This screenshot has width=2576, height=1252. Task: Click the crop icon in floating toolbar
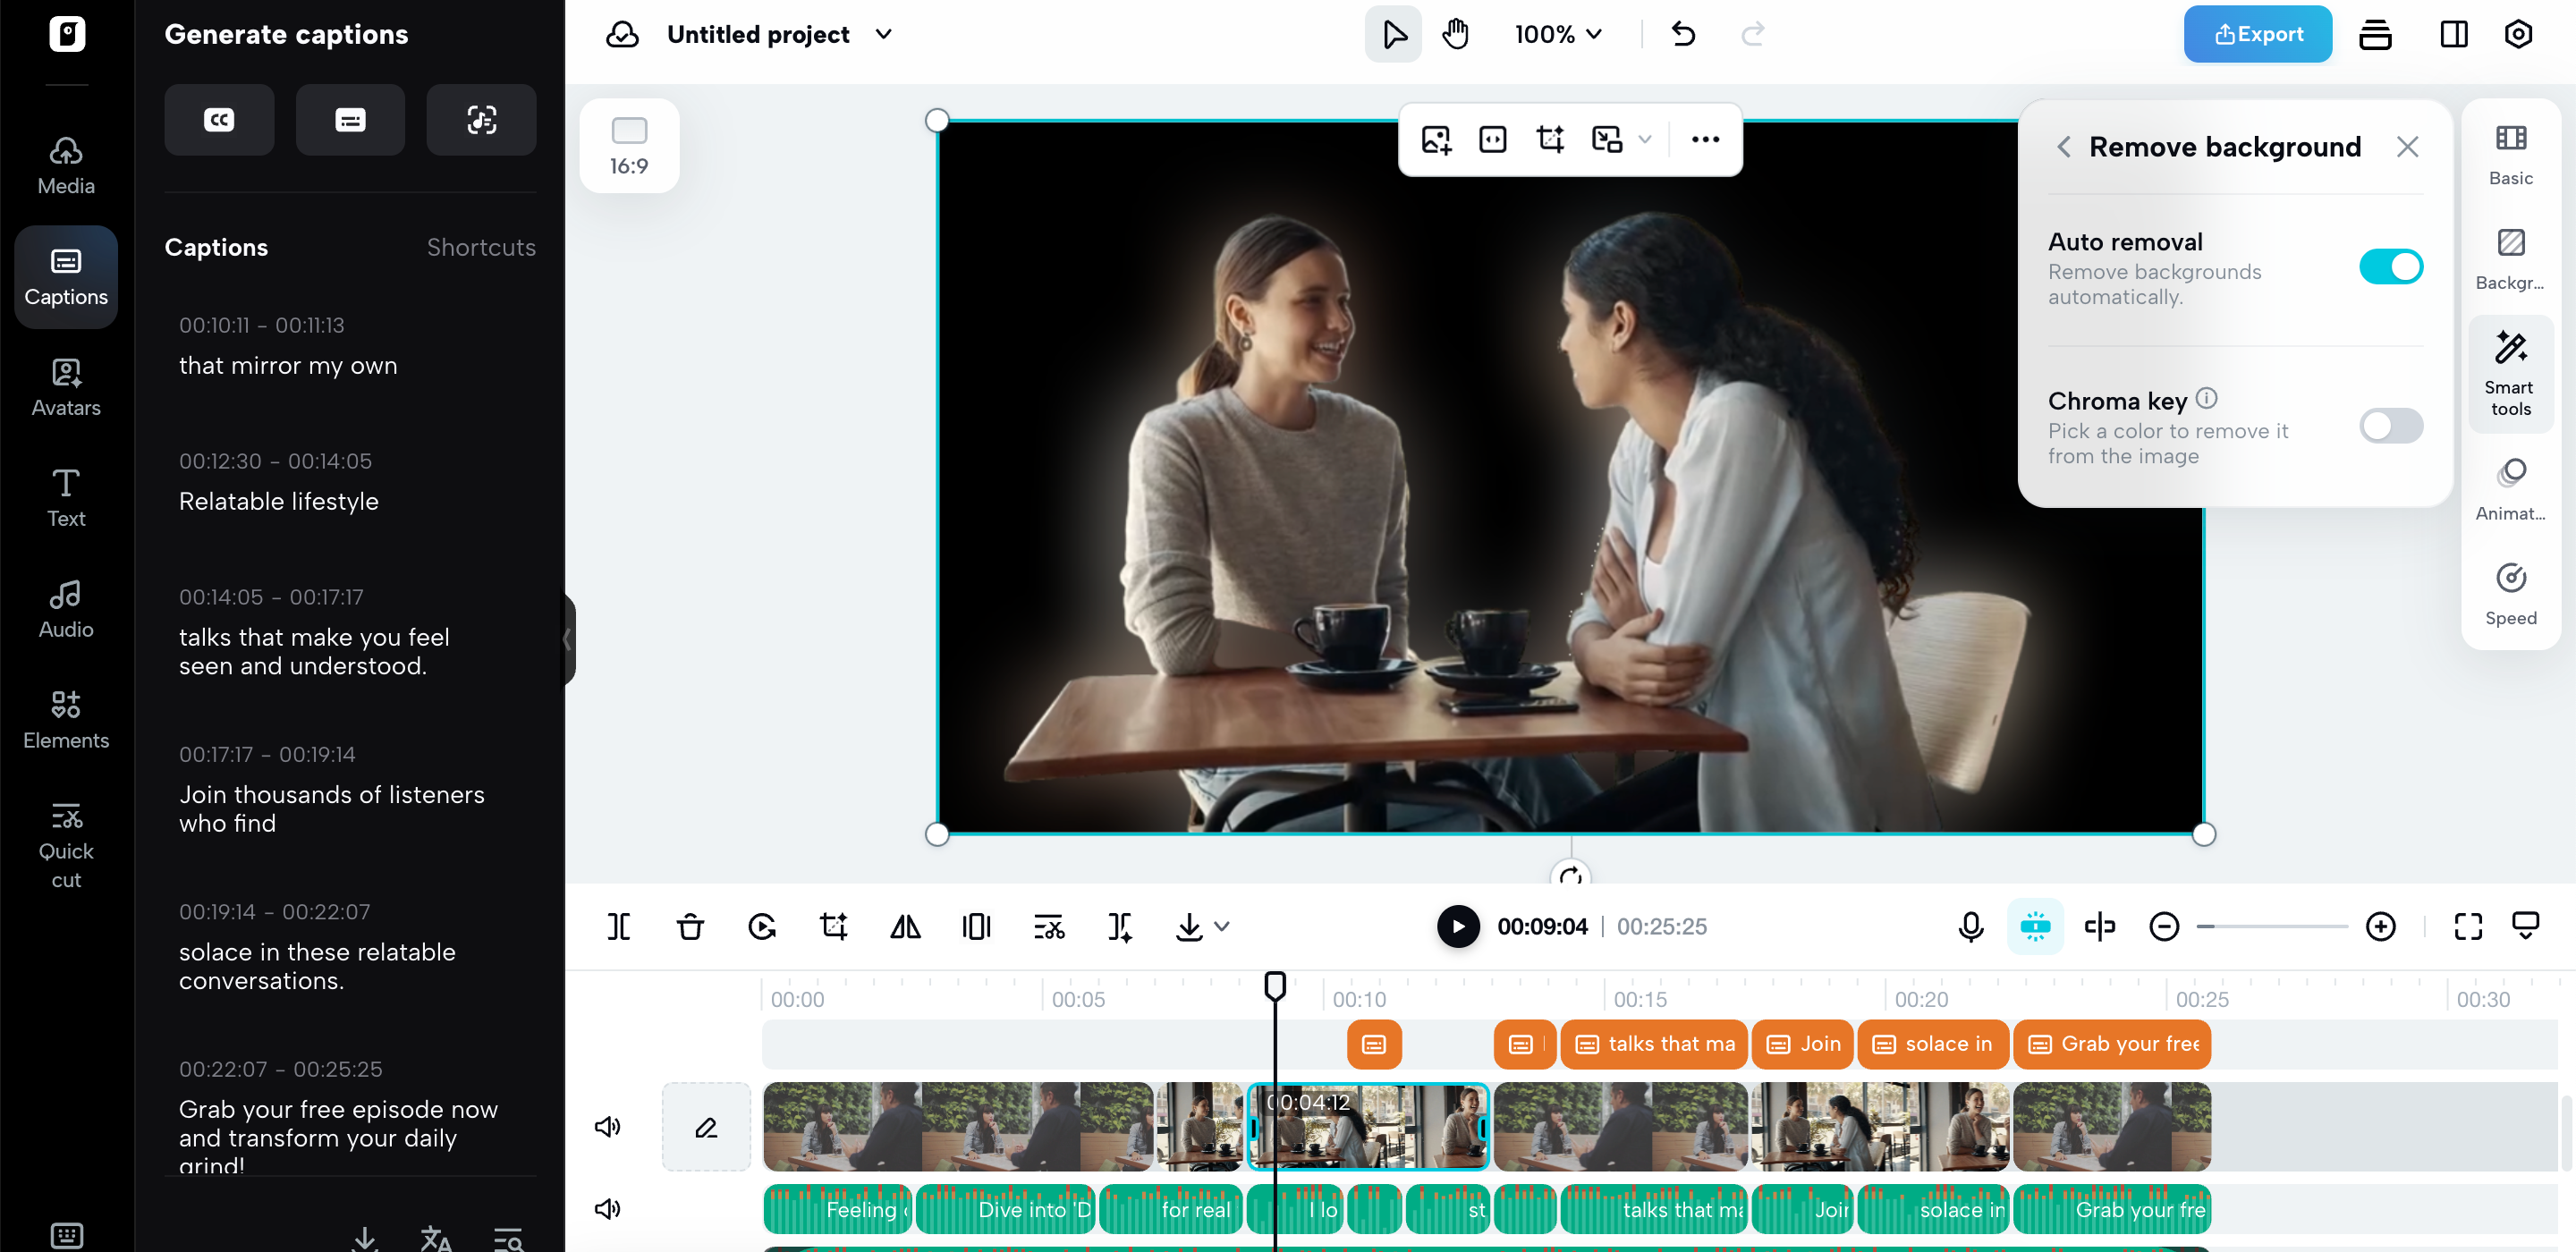[x=1549, y=139]
